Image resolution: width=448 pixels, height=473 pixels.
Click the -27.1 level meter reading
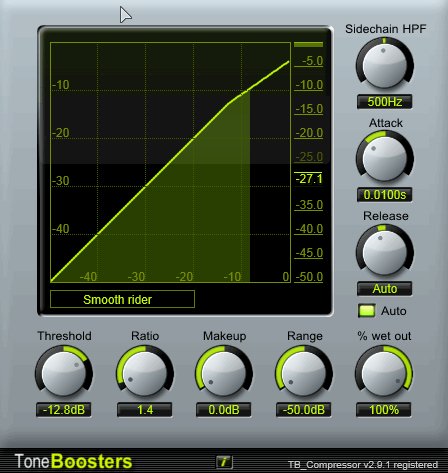click(x=309, y=179)
